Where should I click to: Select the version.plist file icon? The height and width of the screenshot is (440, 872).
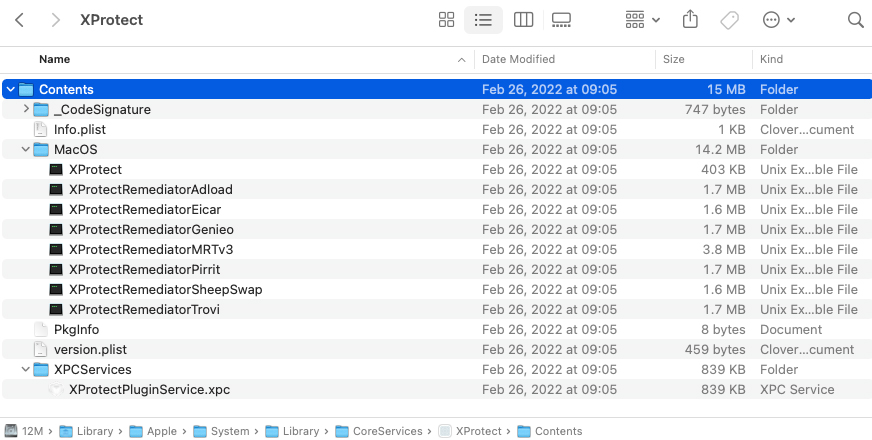[x=40, y=350]
